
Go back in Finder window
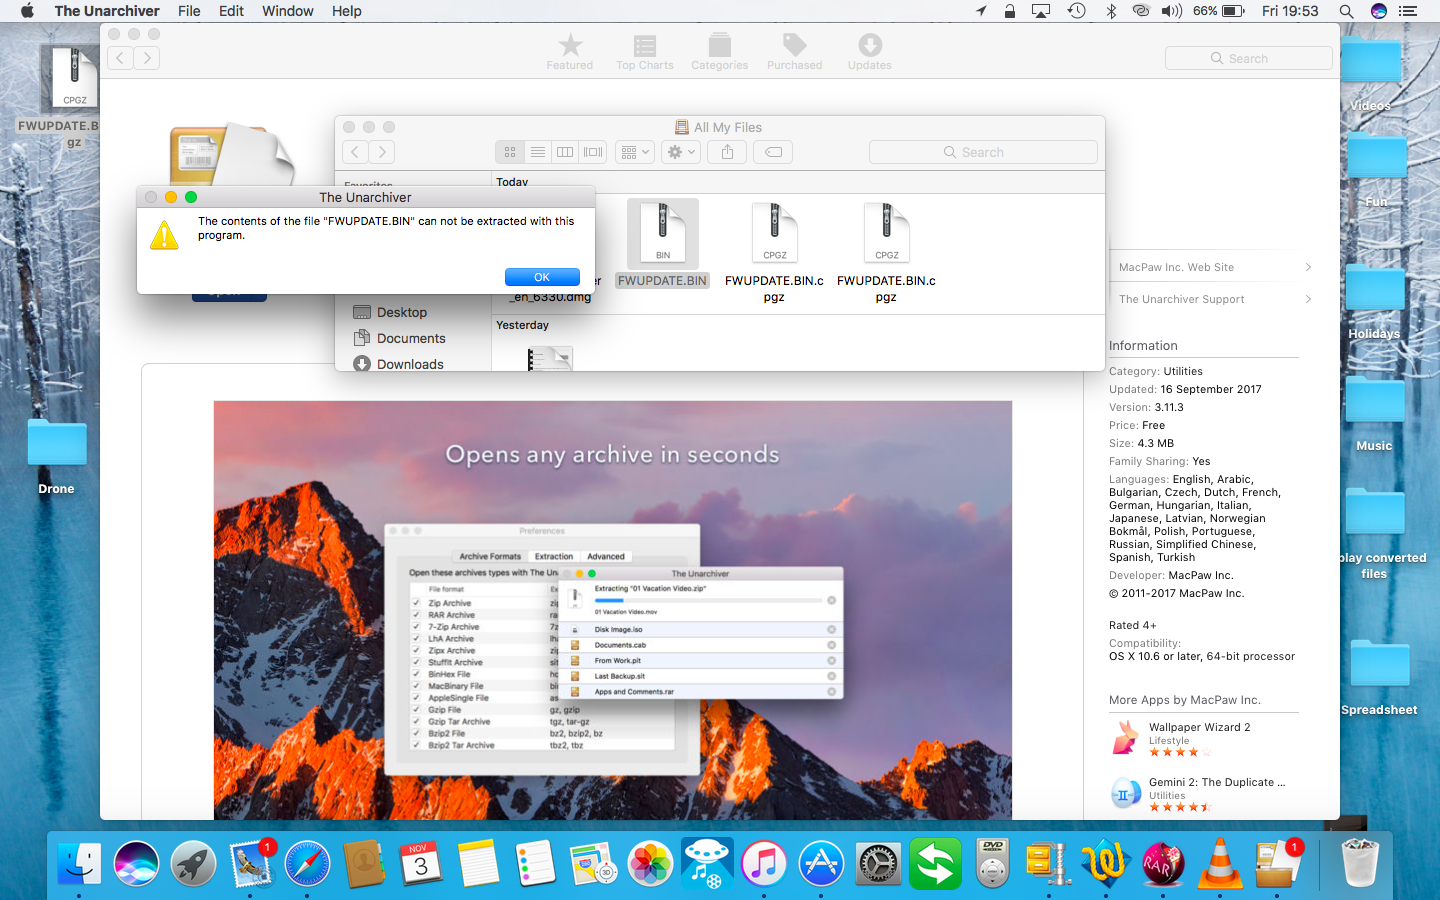pos(355,152)
